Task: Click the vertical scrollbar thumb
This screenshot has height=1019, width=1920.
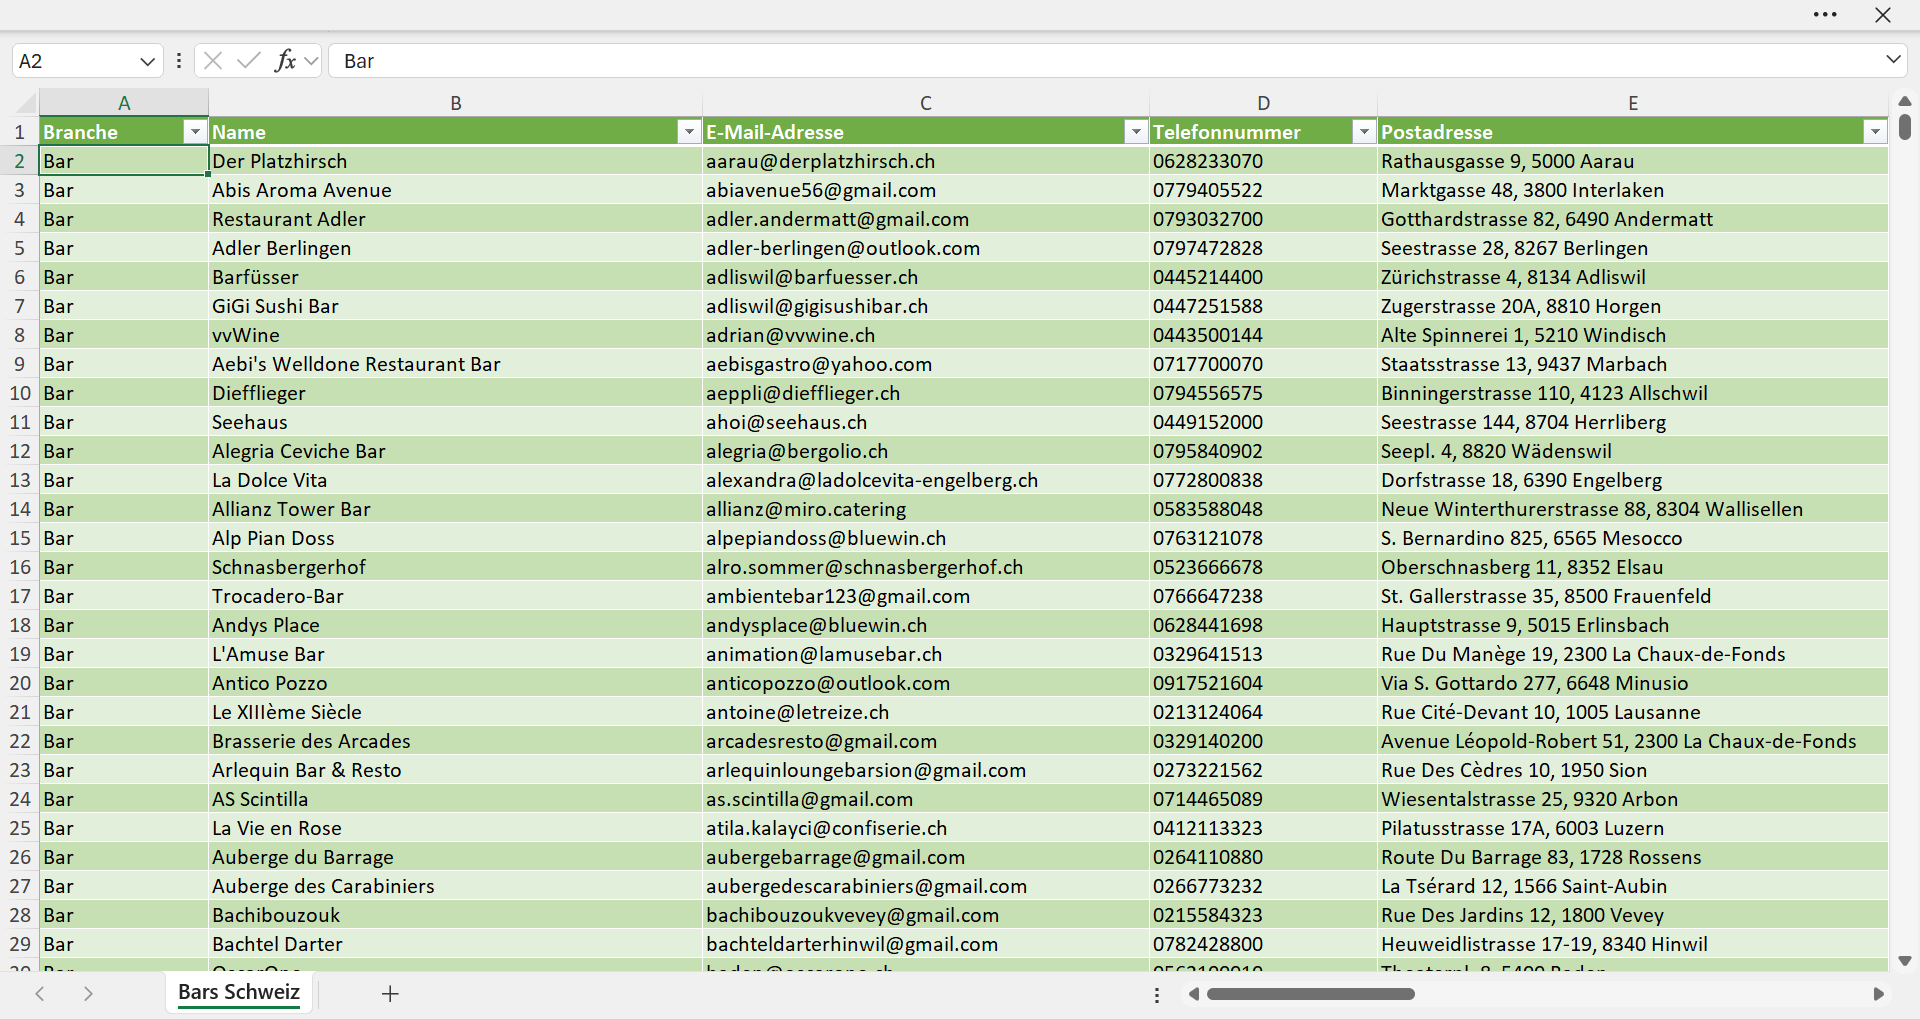Action: click(x=1904, y=126)
